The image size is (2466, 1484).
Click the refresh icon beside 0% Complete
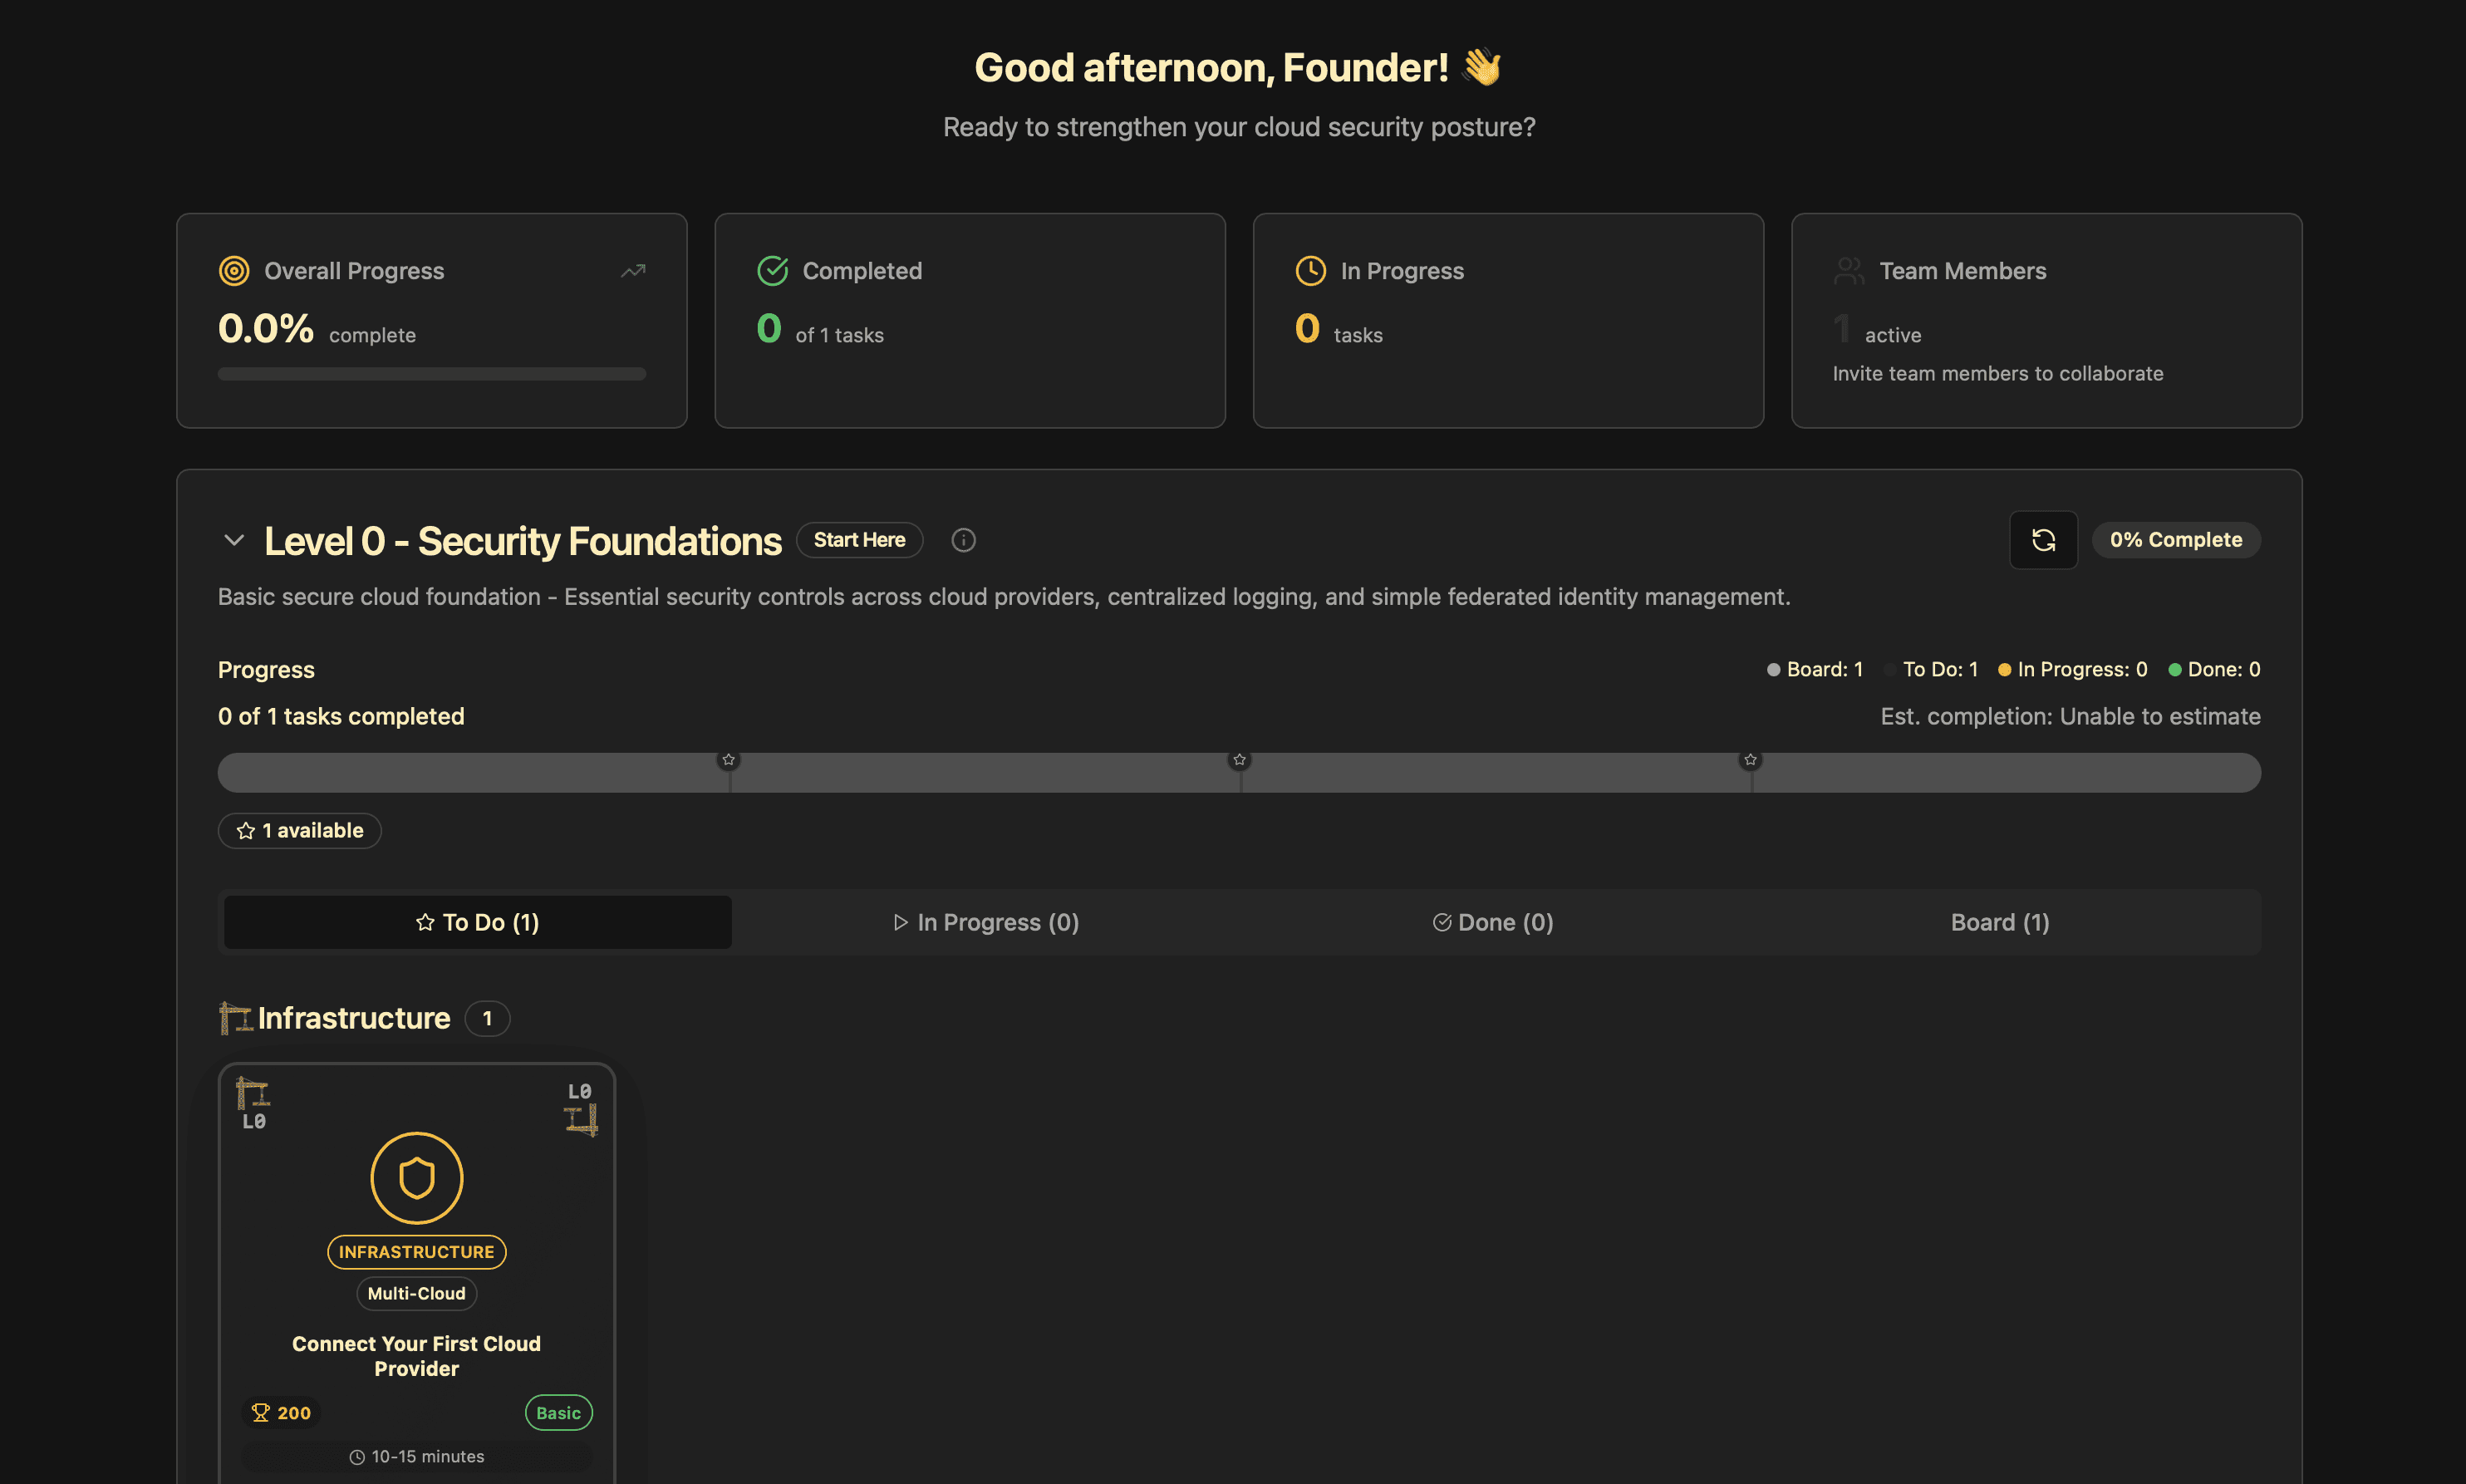point(2043,540)
